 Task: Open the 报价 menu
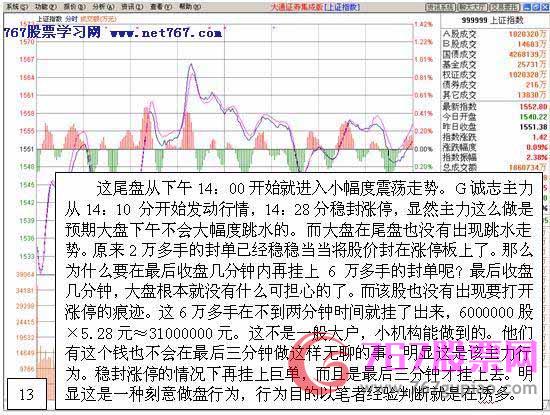[x=75, y=7]
